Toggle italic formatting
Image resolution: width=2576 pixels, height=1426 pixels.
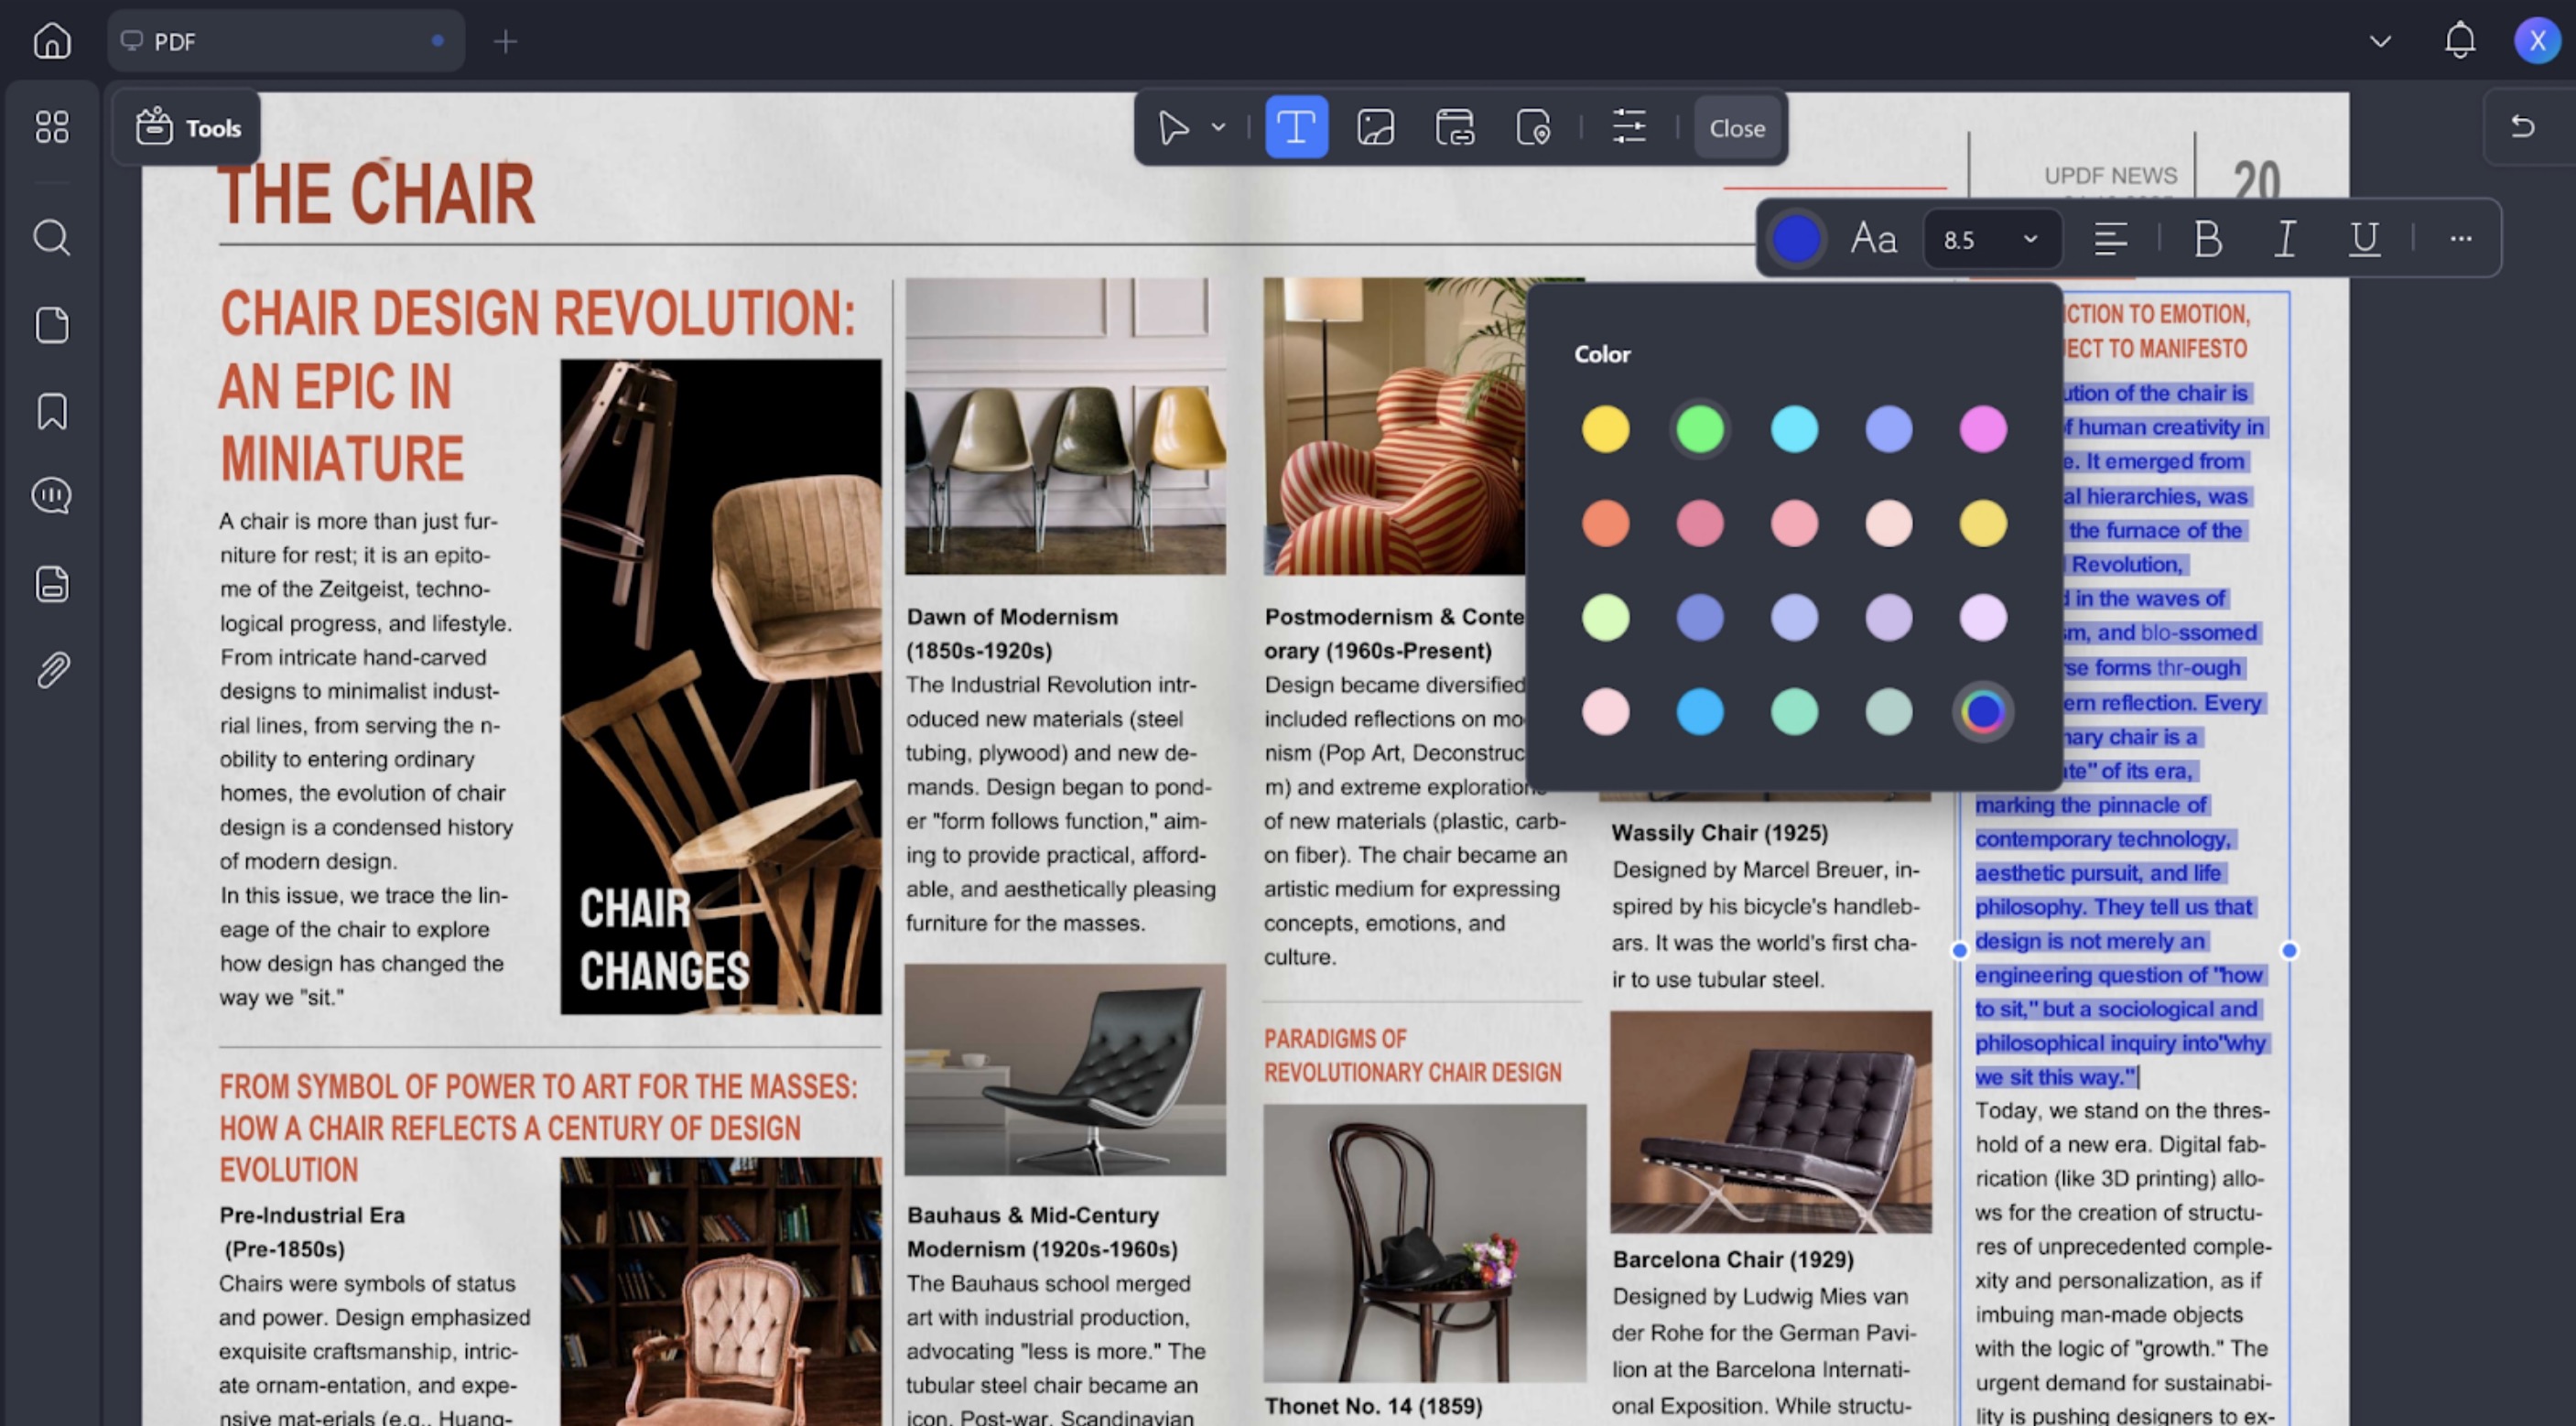tap(2285, 239)
